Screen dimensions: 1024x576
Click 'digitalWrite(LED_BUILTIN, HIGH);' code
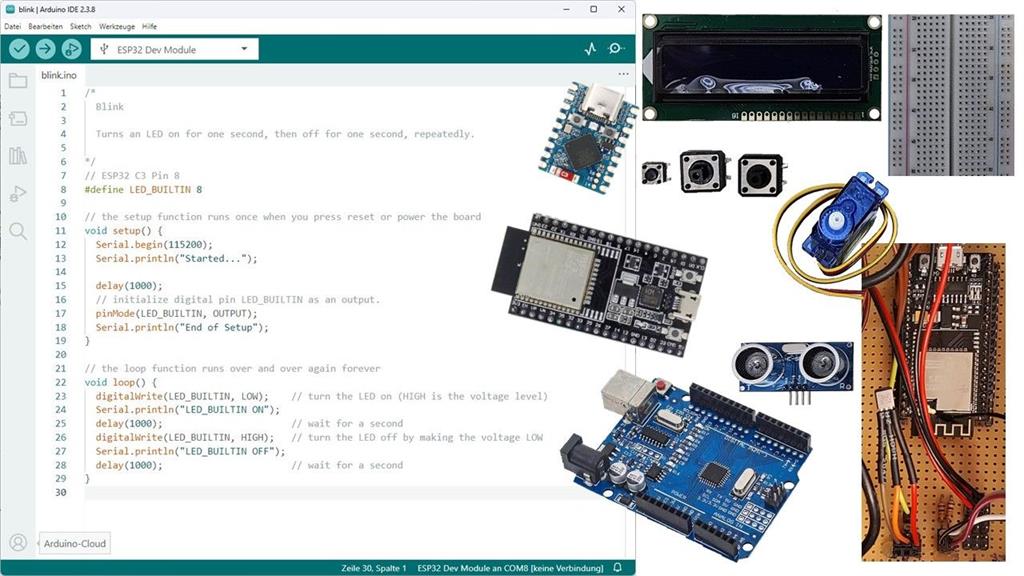185,437
